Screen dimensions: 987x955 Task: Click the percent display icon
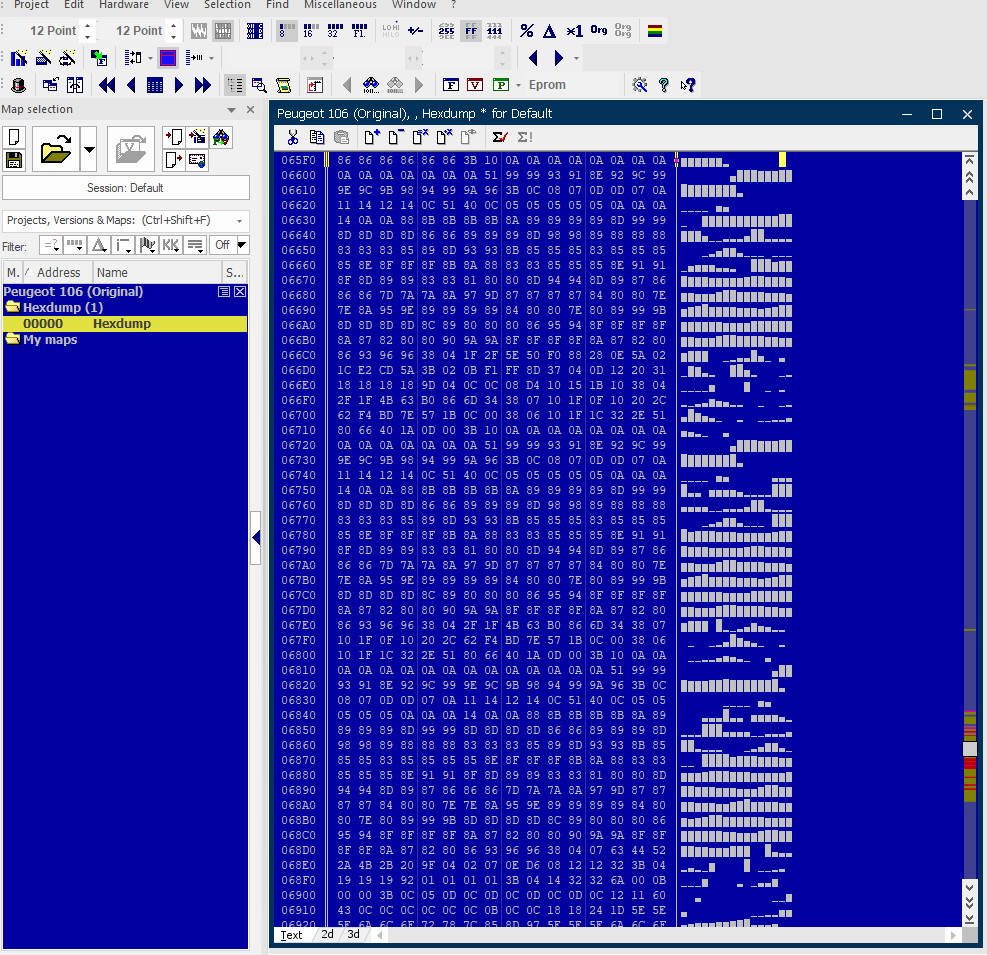(527, 31)
